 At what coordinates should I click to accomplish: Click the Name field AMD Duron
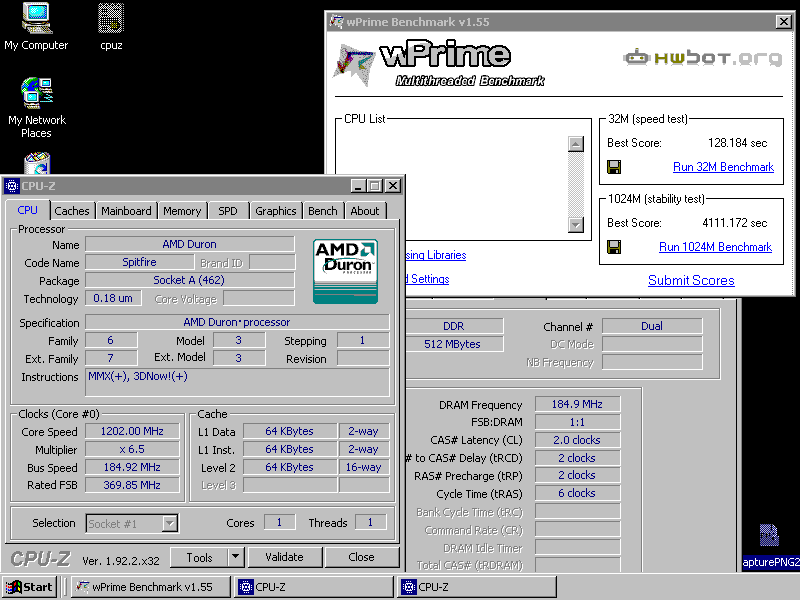click(190, 244)
